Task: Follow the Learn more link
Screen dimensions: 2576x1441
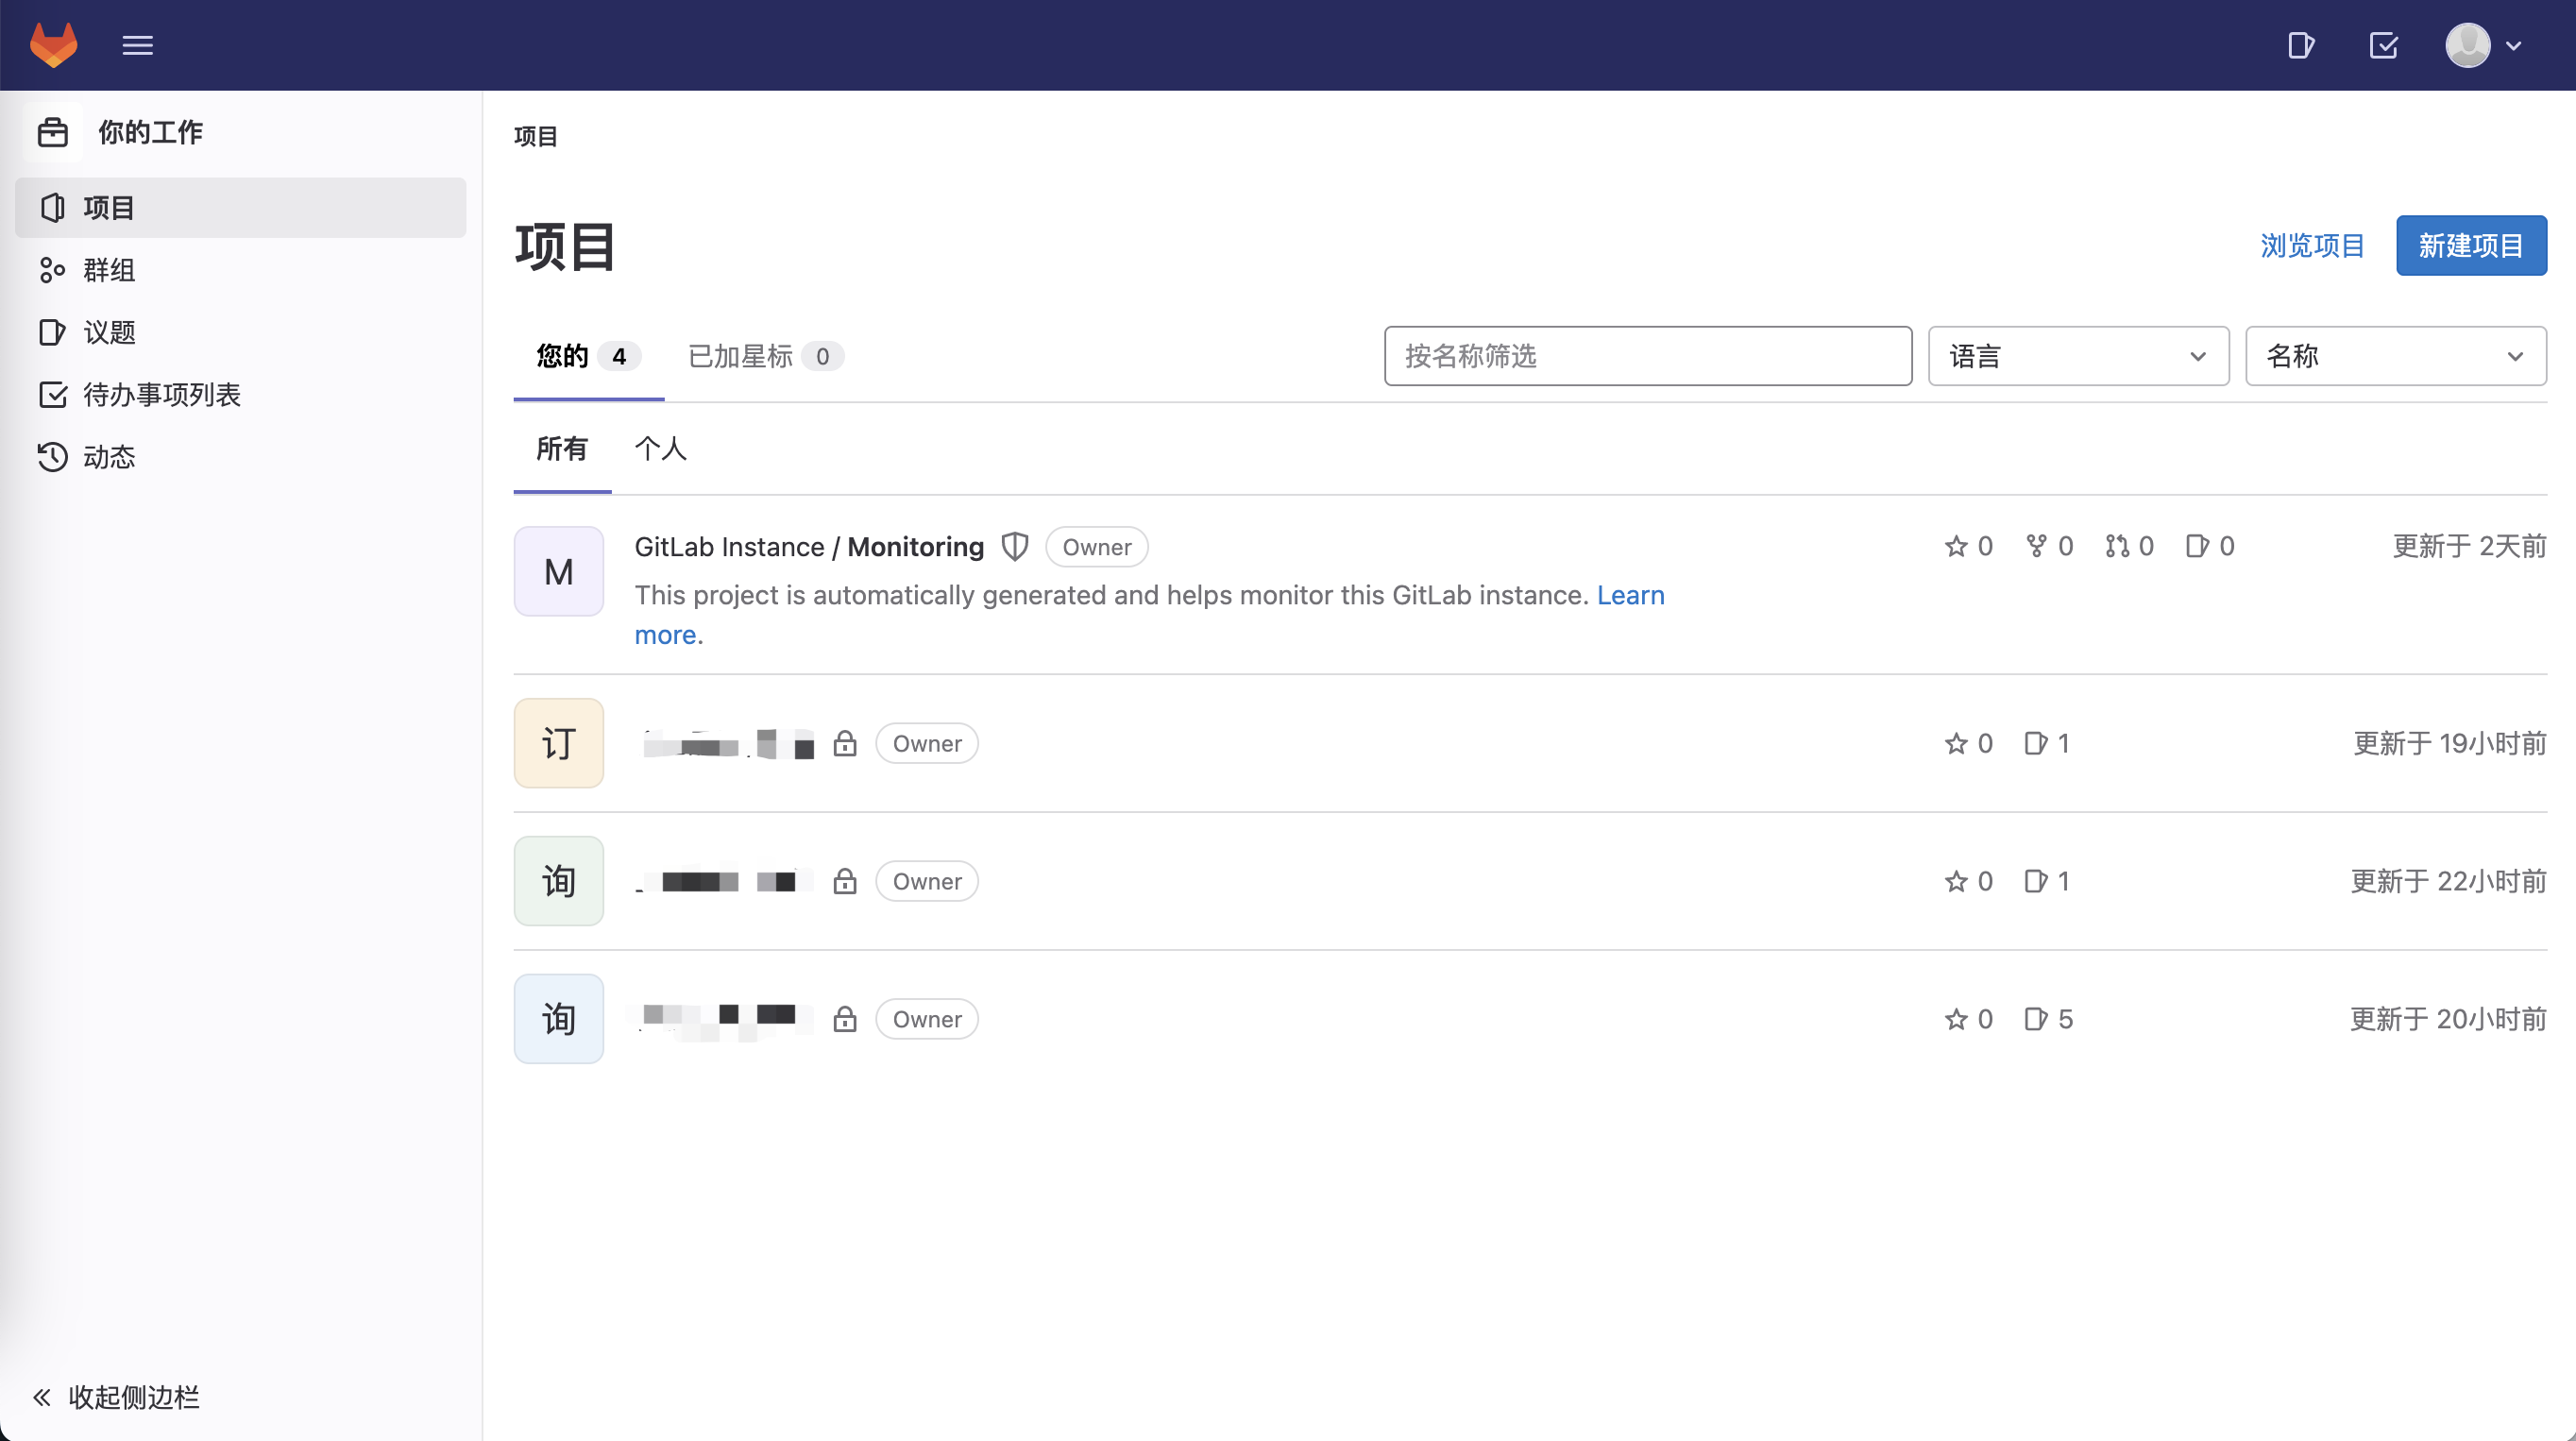Action: click(x=1630, y=595)
